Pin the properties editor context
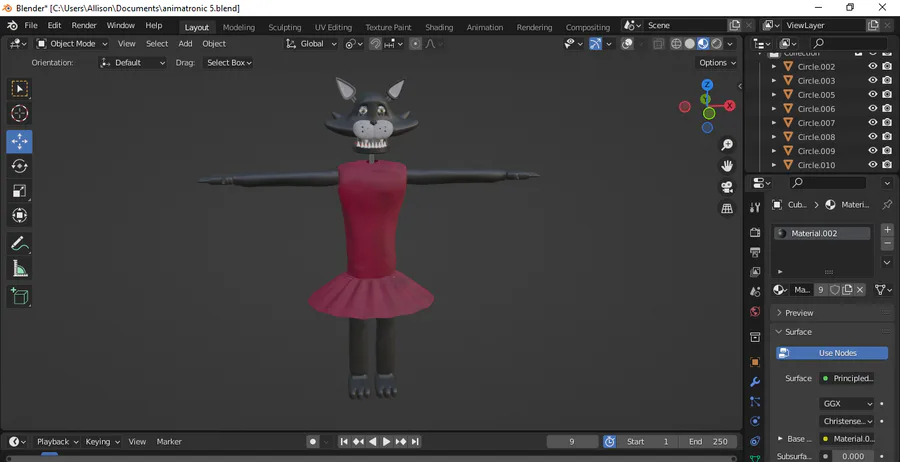 (887, 204)
